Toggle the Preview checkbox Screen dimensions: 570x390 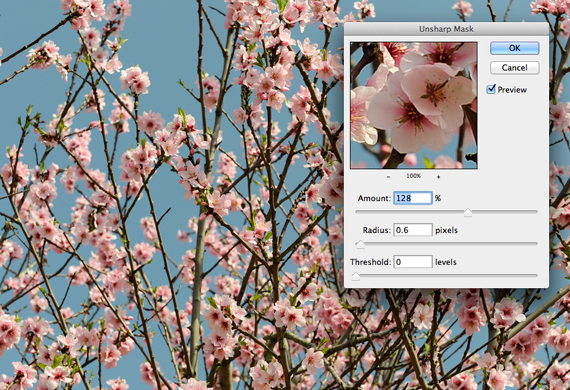tap(491, 89)
